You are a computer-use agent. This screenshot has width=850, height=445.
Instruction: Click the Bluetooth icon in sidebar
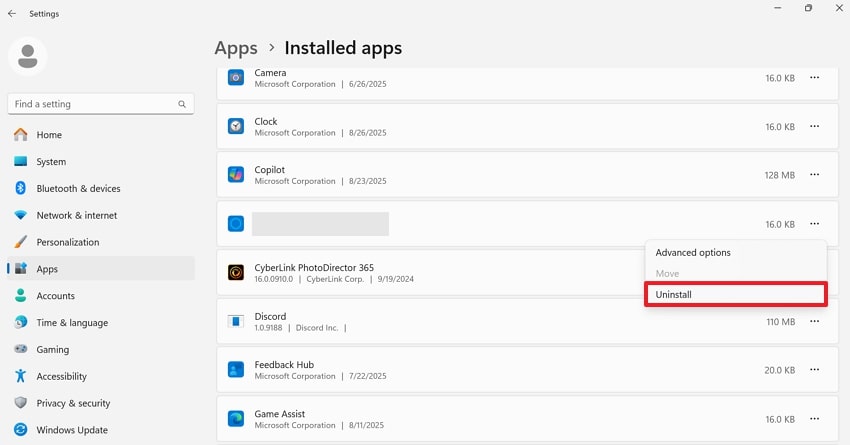click(21, 188)
